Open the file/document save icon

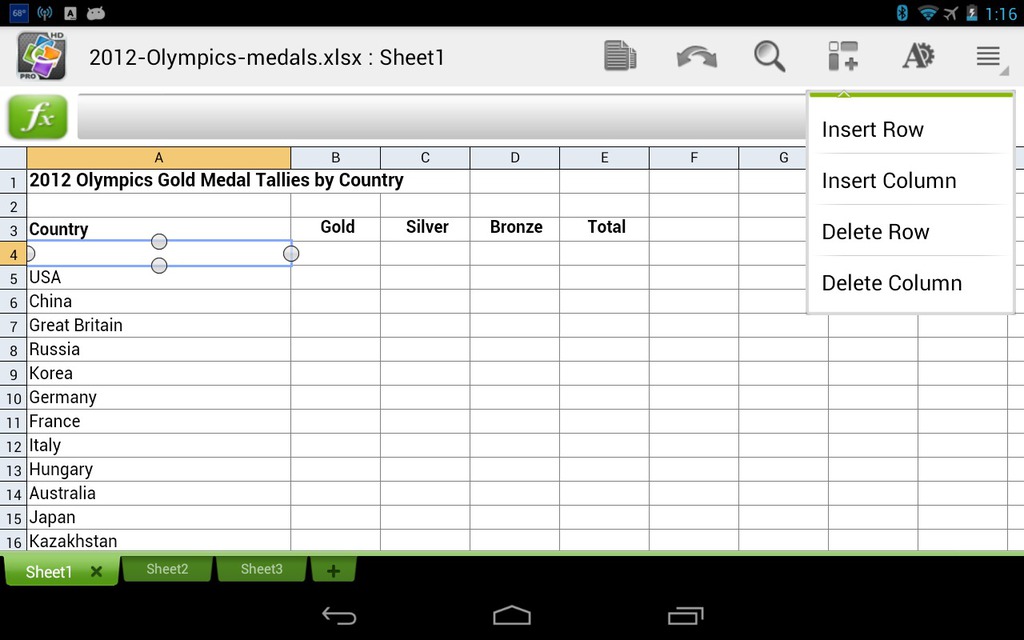(x=620, y=56)
